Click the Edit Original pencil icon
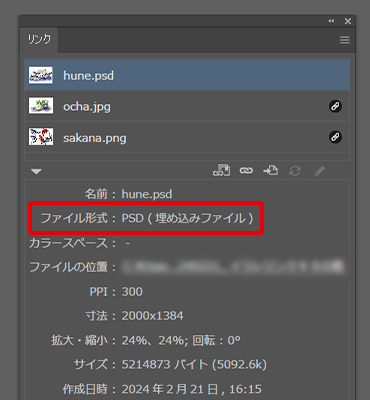This screenshot has height=400, width=370. tap(319, 171)
